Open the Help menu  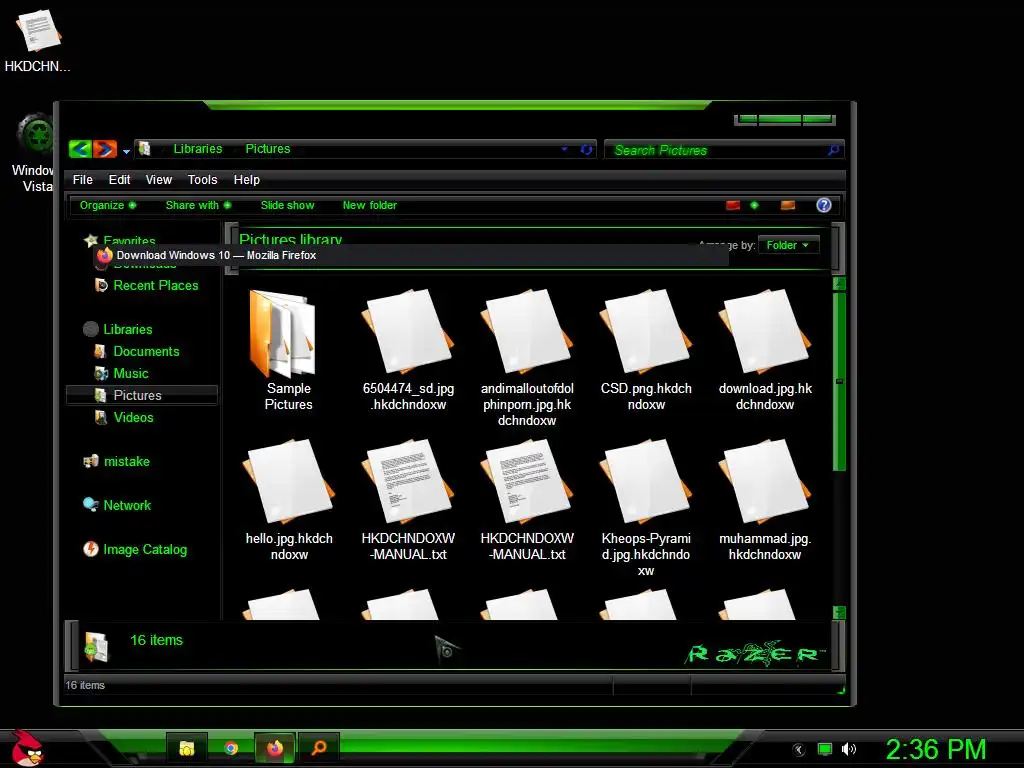[x=247, y=180]
